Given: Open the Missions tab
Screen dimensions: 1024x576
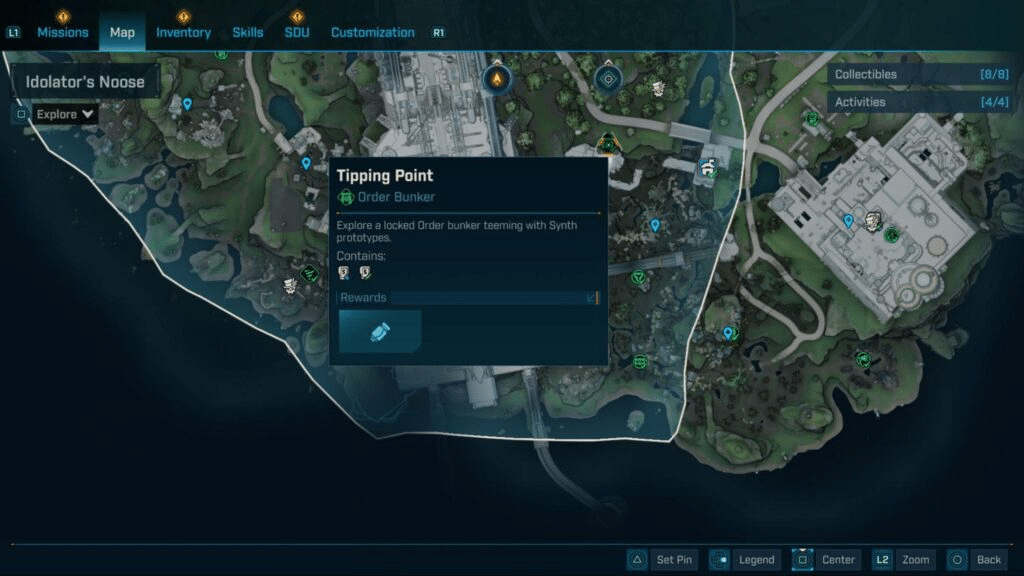Looking at the screenshot, I should (62, 32).
